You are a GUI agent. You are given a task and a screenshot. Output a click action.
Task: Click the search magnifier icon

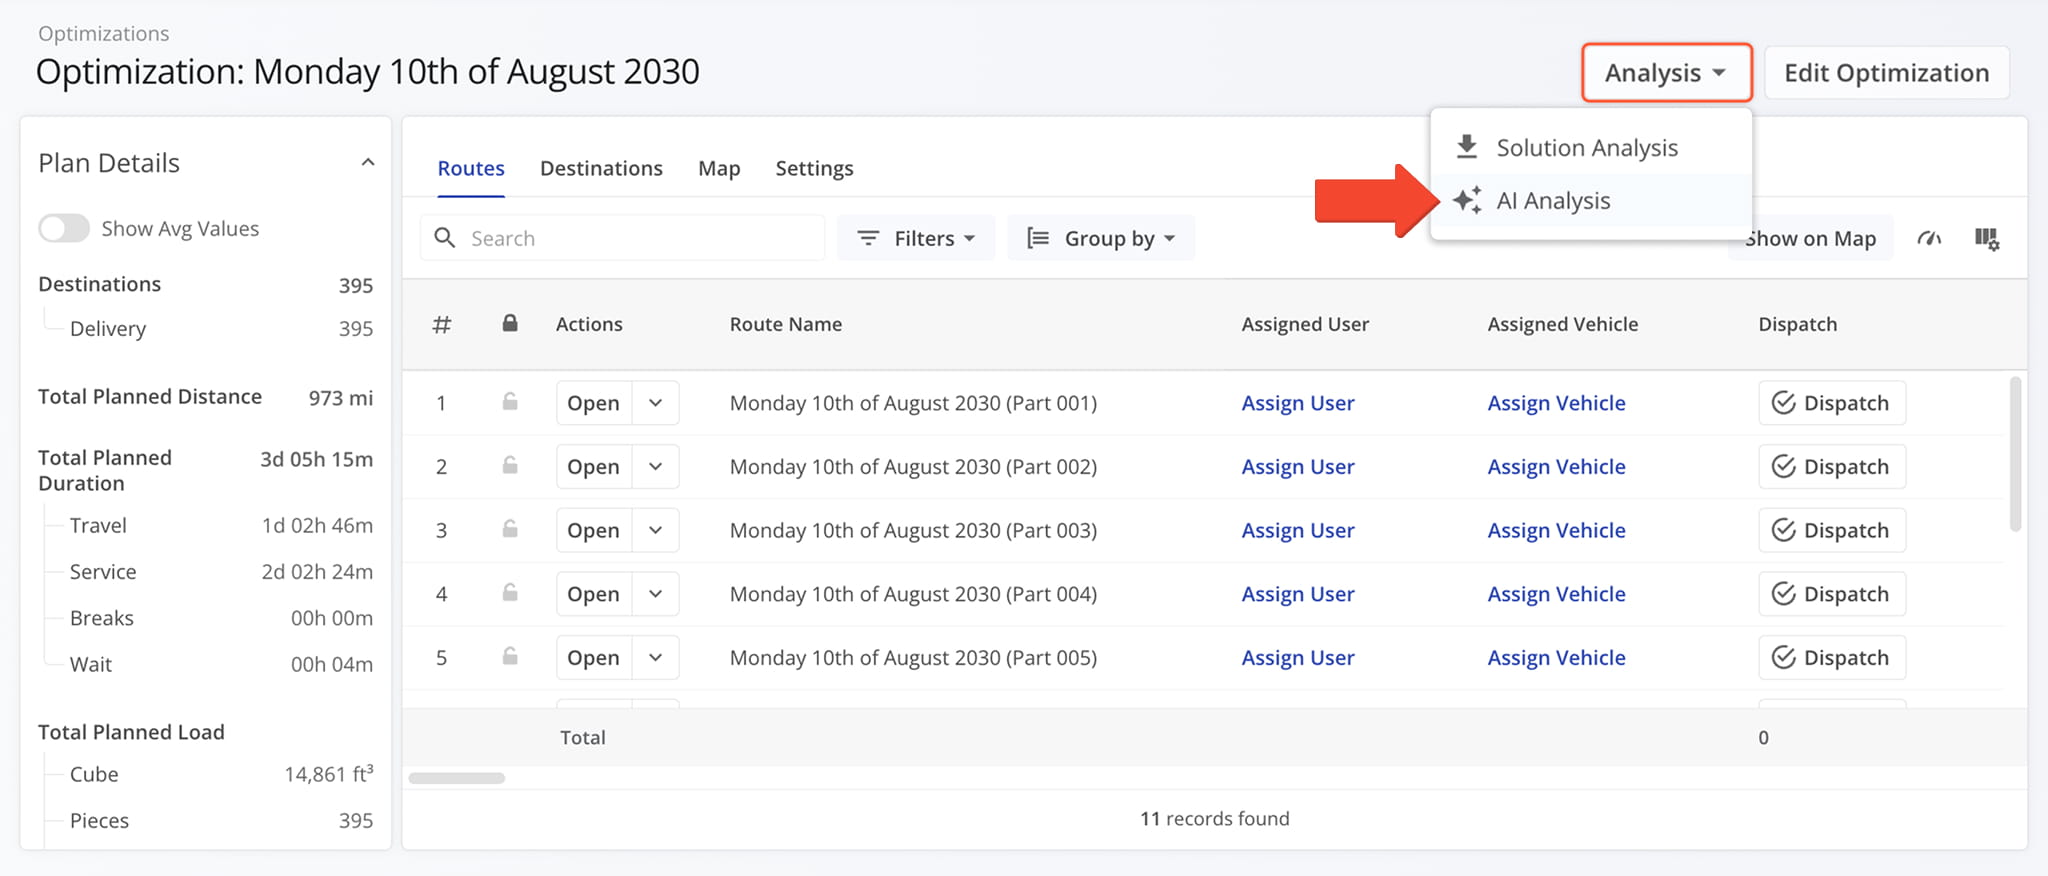click(445, 238)
